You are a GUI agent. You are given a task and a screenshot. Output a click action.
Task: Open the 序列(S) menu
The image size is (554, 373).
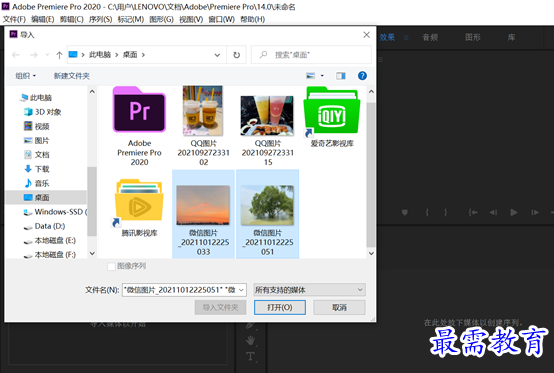click(x=100, y=19)
